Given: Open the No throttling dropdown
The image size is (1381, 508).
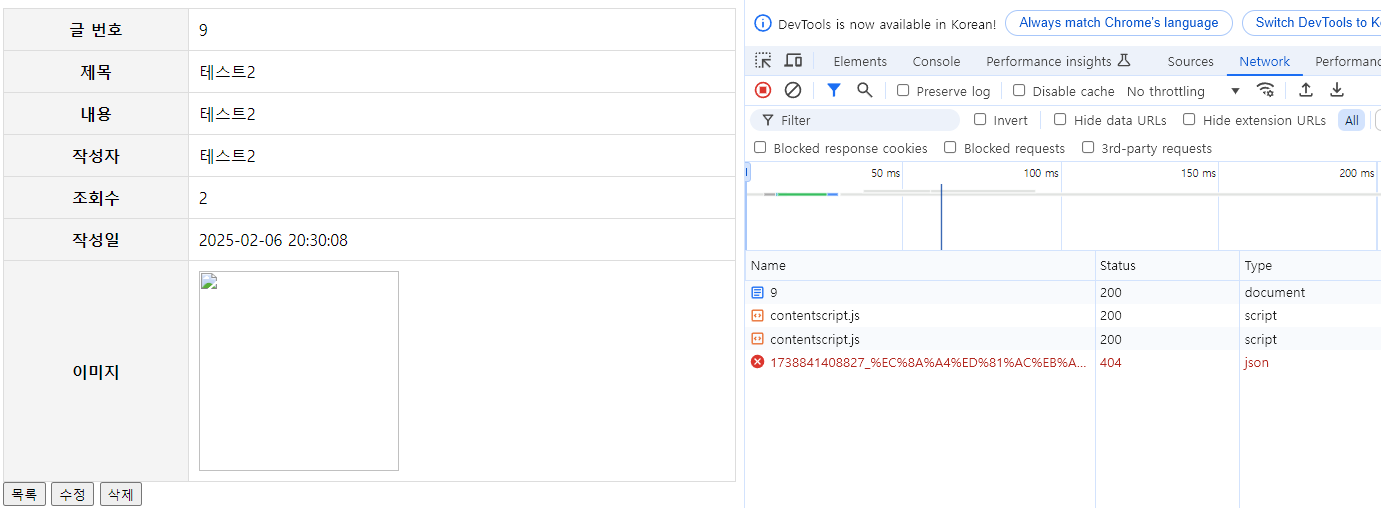Looking at the screenshot, I should (1183, 91).
